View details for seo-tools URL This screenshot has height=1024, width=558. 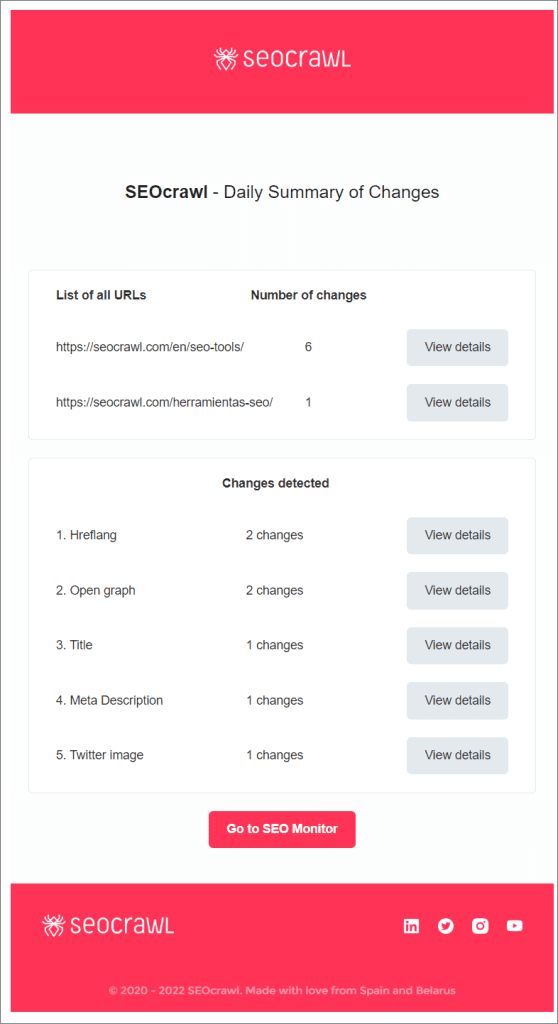[x=457, y=347]
